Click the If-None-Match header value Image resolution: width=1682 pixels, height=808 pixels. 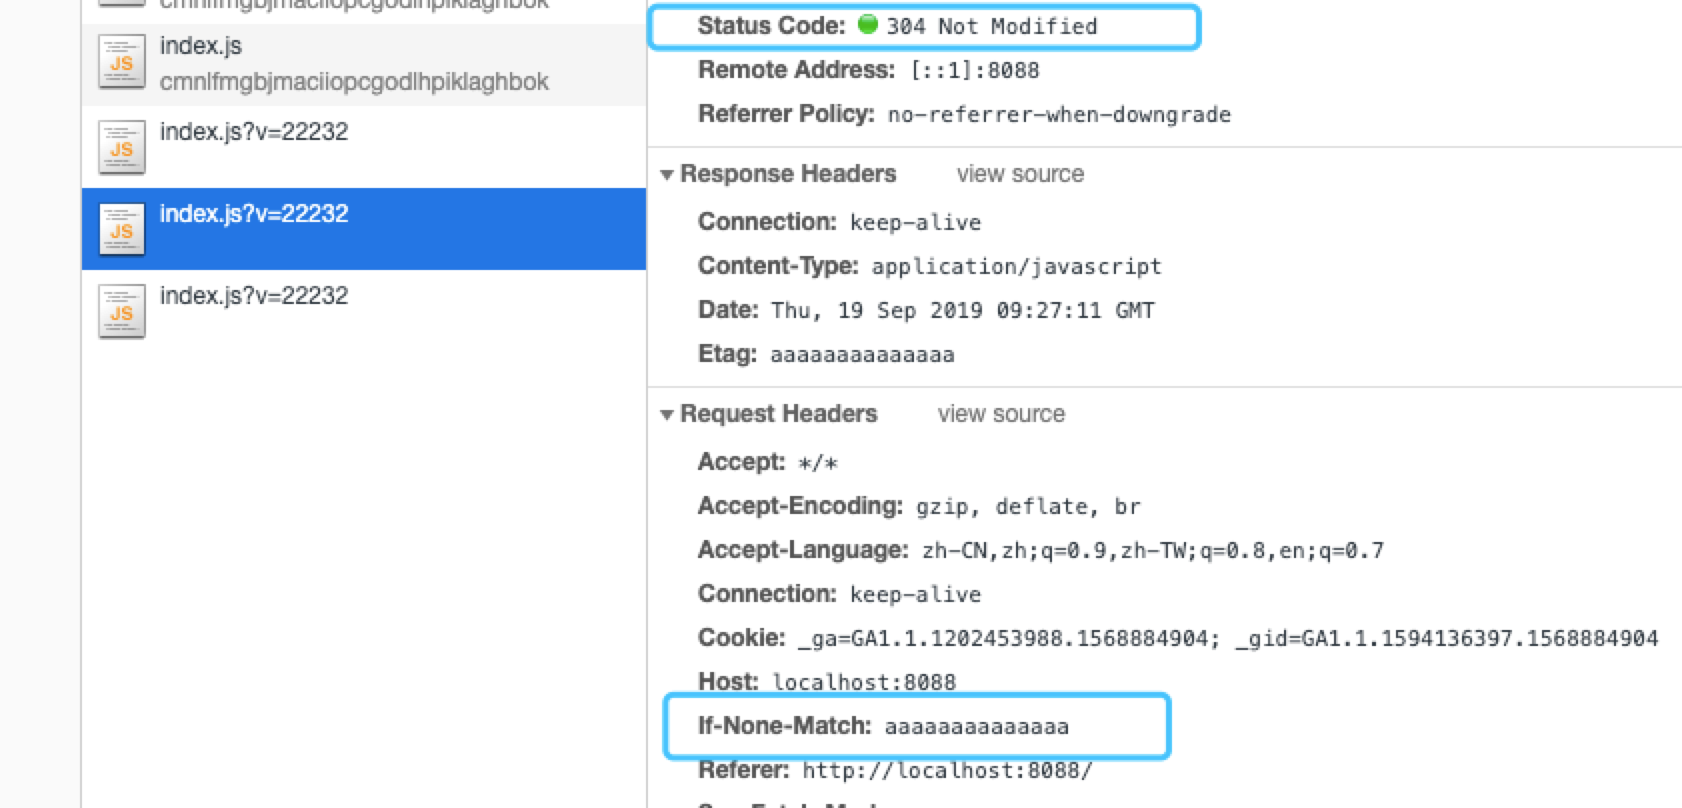pos(976,727)
